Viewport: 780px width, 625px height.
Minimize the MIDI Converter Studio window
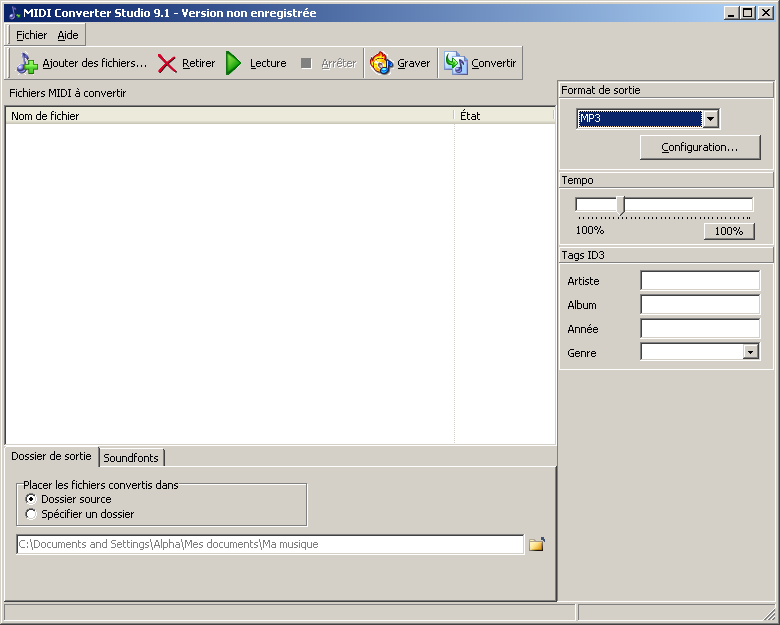click(x=731, y=13)
